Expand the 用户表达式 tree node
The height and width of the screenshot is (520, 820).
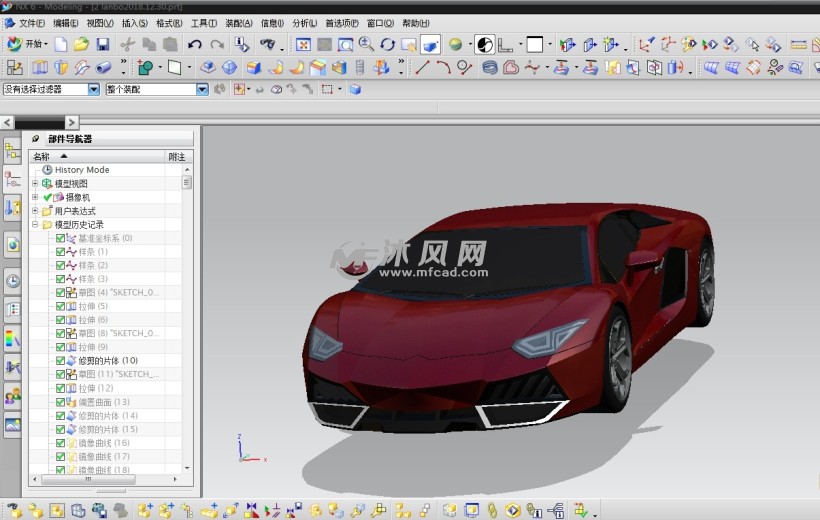coord(35,211)
